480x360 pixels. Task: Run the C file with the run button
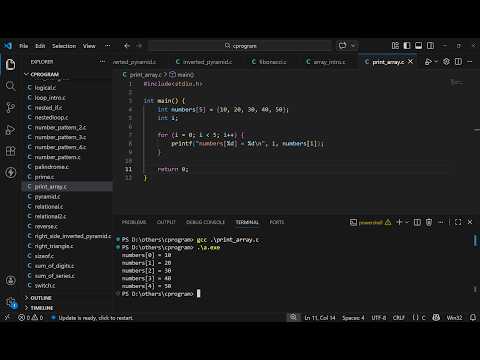coord(428,62)
